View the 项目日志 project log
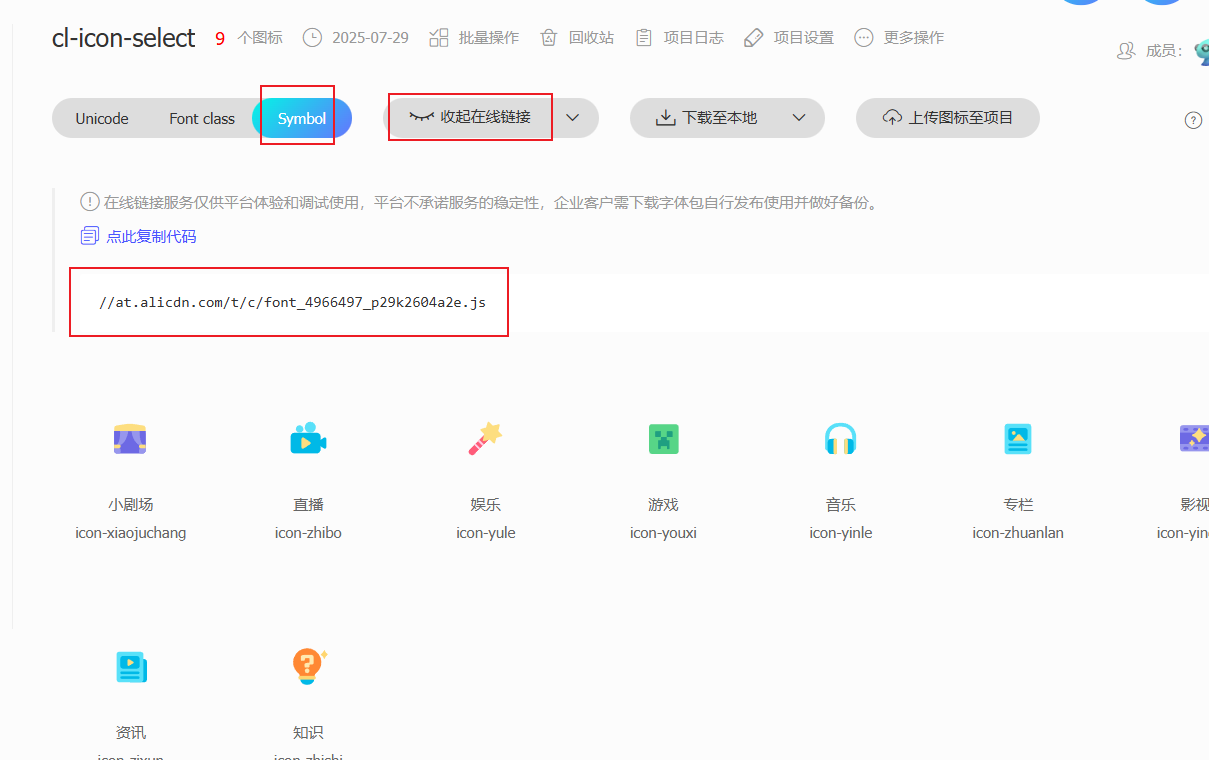The height and width of the screenshot is (760, 1209). (679, 37)
